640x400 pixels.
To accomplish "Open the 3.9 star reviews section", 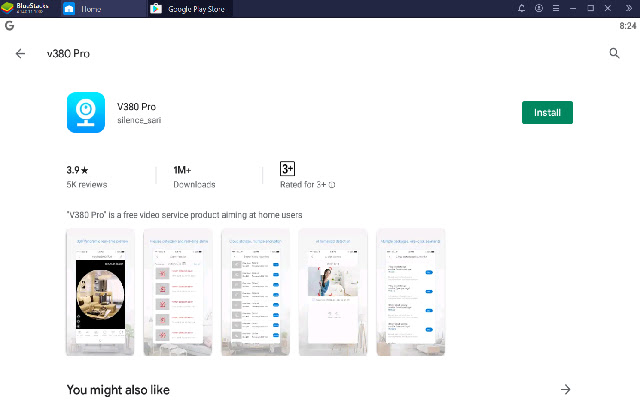I will (87, 177).
